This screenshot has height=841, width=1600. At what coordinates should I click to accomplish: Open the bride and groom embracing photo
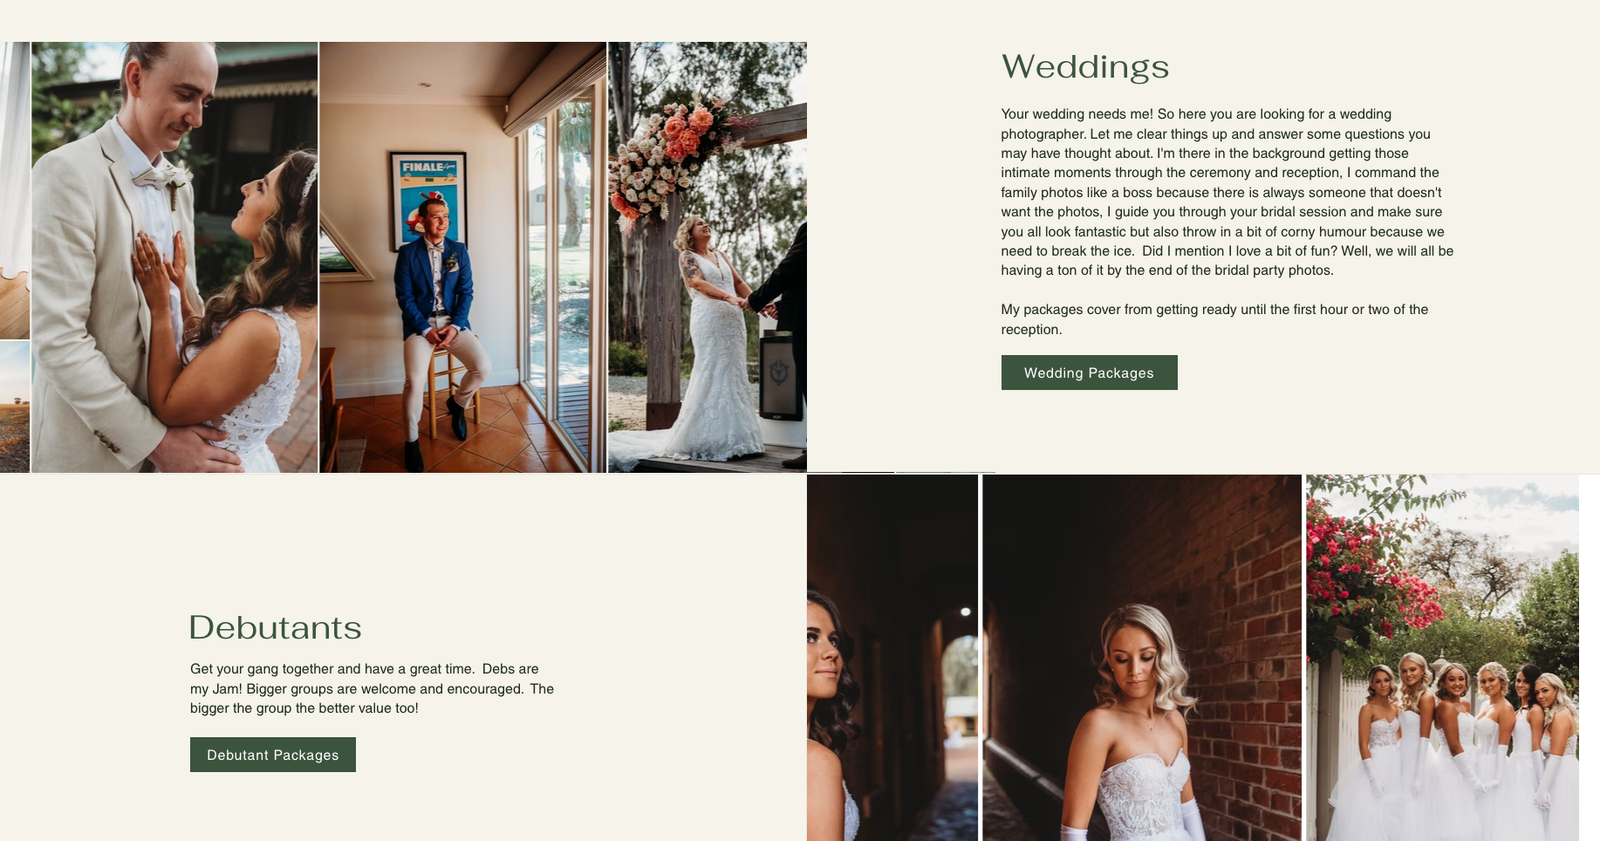[x=175, y=257]
